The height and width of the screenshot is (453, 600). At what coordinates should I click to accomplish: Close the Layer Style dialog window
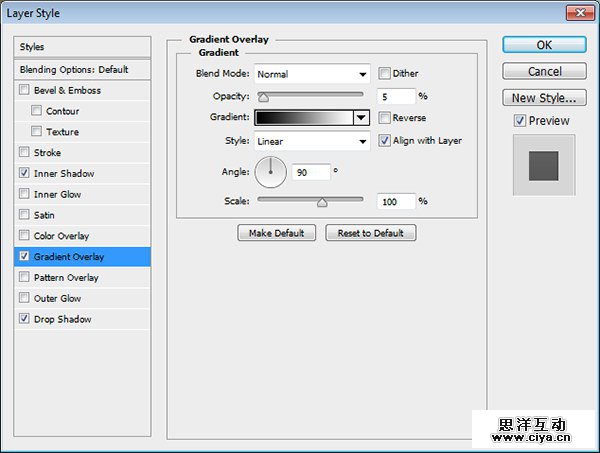click(576, 11)
